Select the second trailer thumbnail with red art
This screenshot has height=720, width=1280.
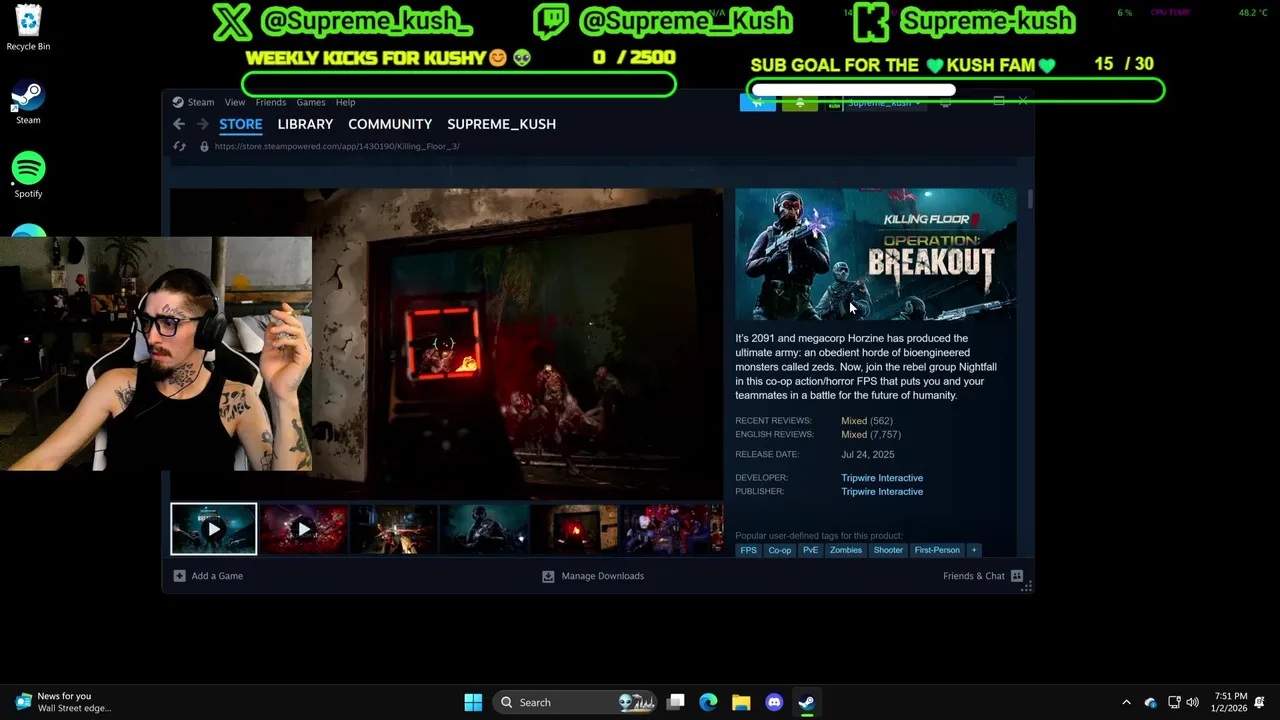tap(304, 529)
